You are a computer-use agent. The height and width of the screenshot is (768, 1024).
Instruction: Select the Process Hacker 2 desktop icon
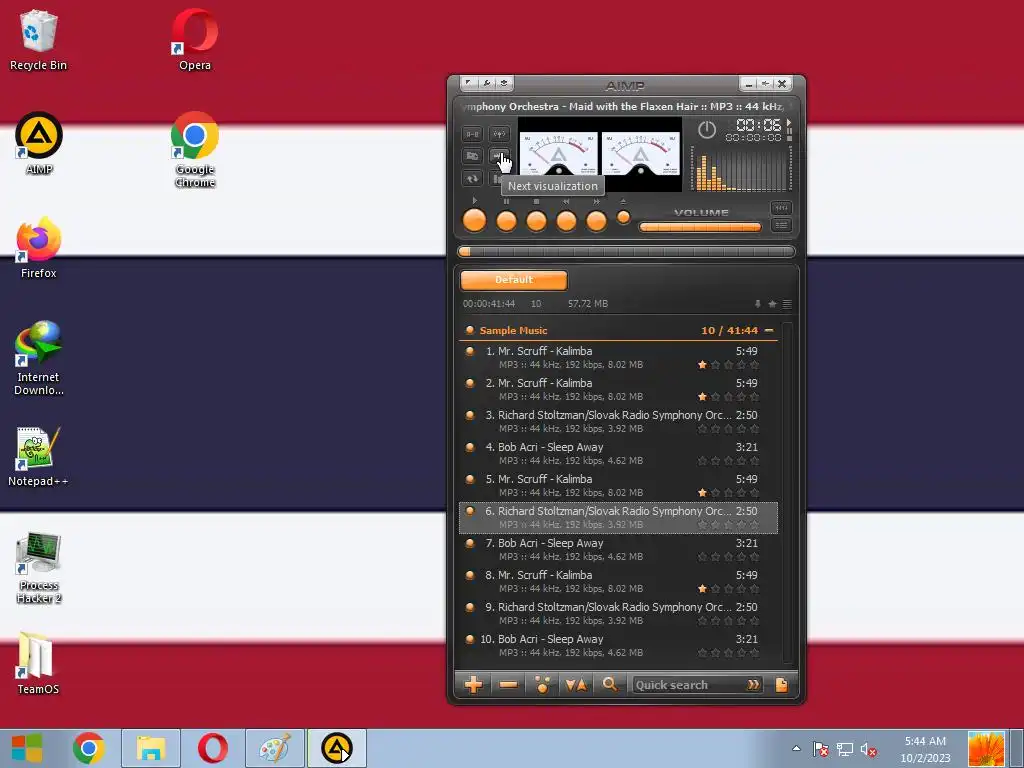click(39, 568)
